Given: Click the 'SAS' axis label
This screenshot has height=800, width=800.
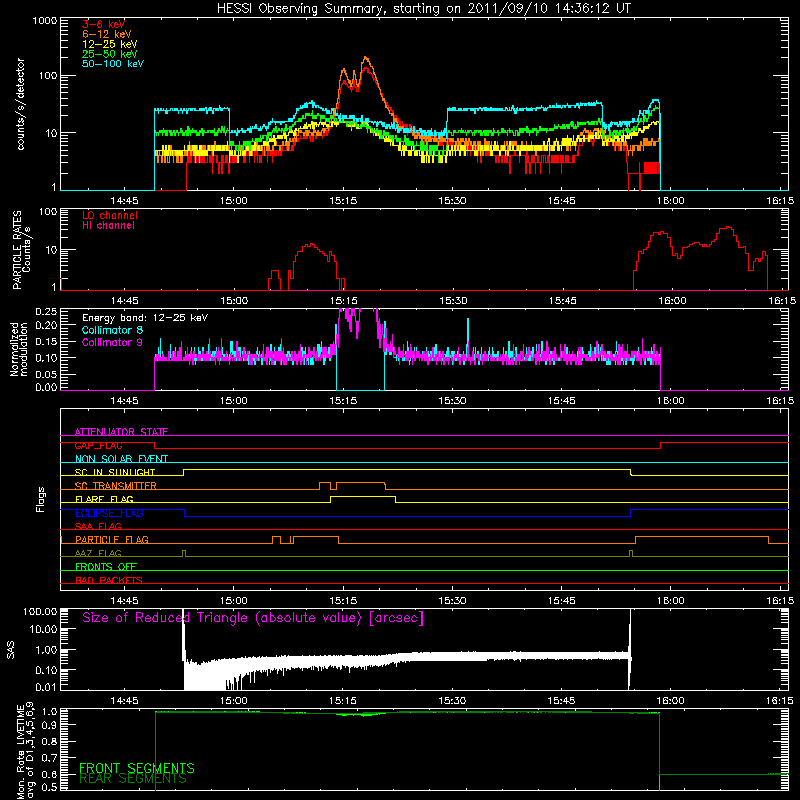Looking at the screenshot, I should click(x=11, y=650).
